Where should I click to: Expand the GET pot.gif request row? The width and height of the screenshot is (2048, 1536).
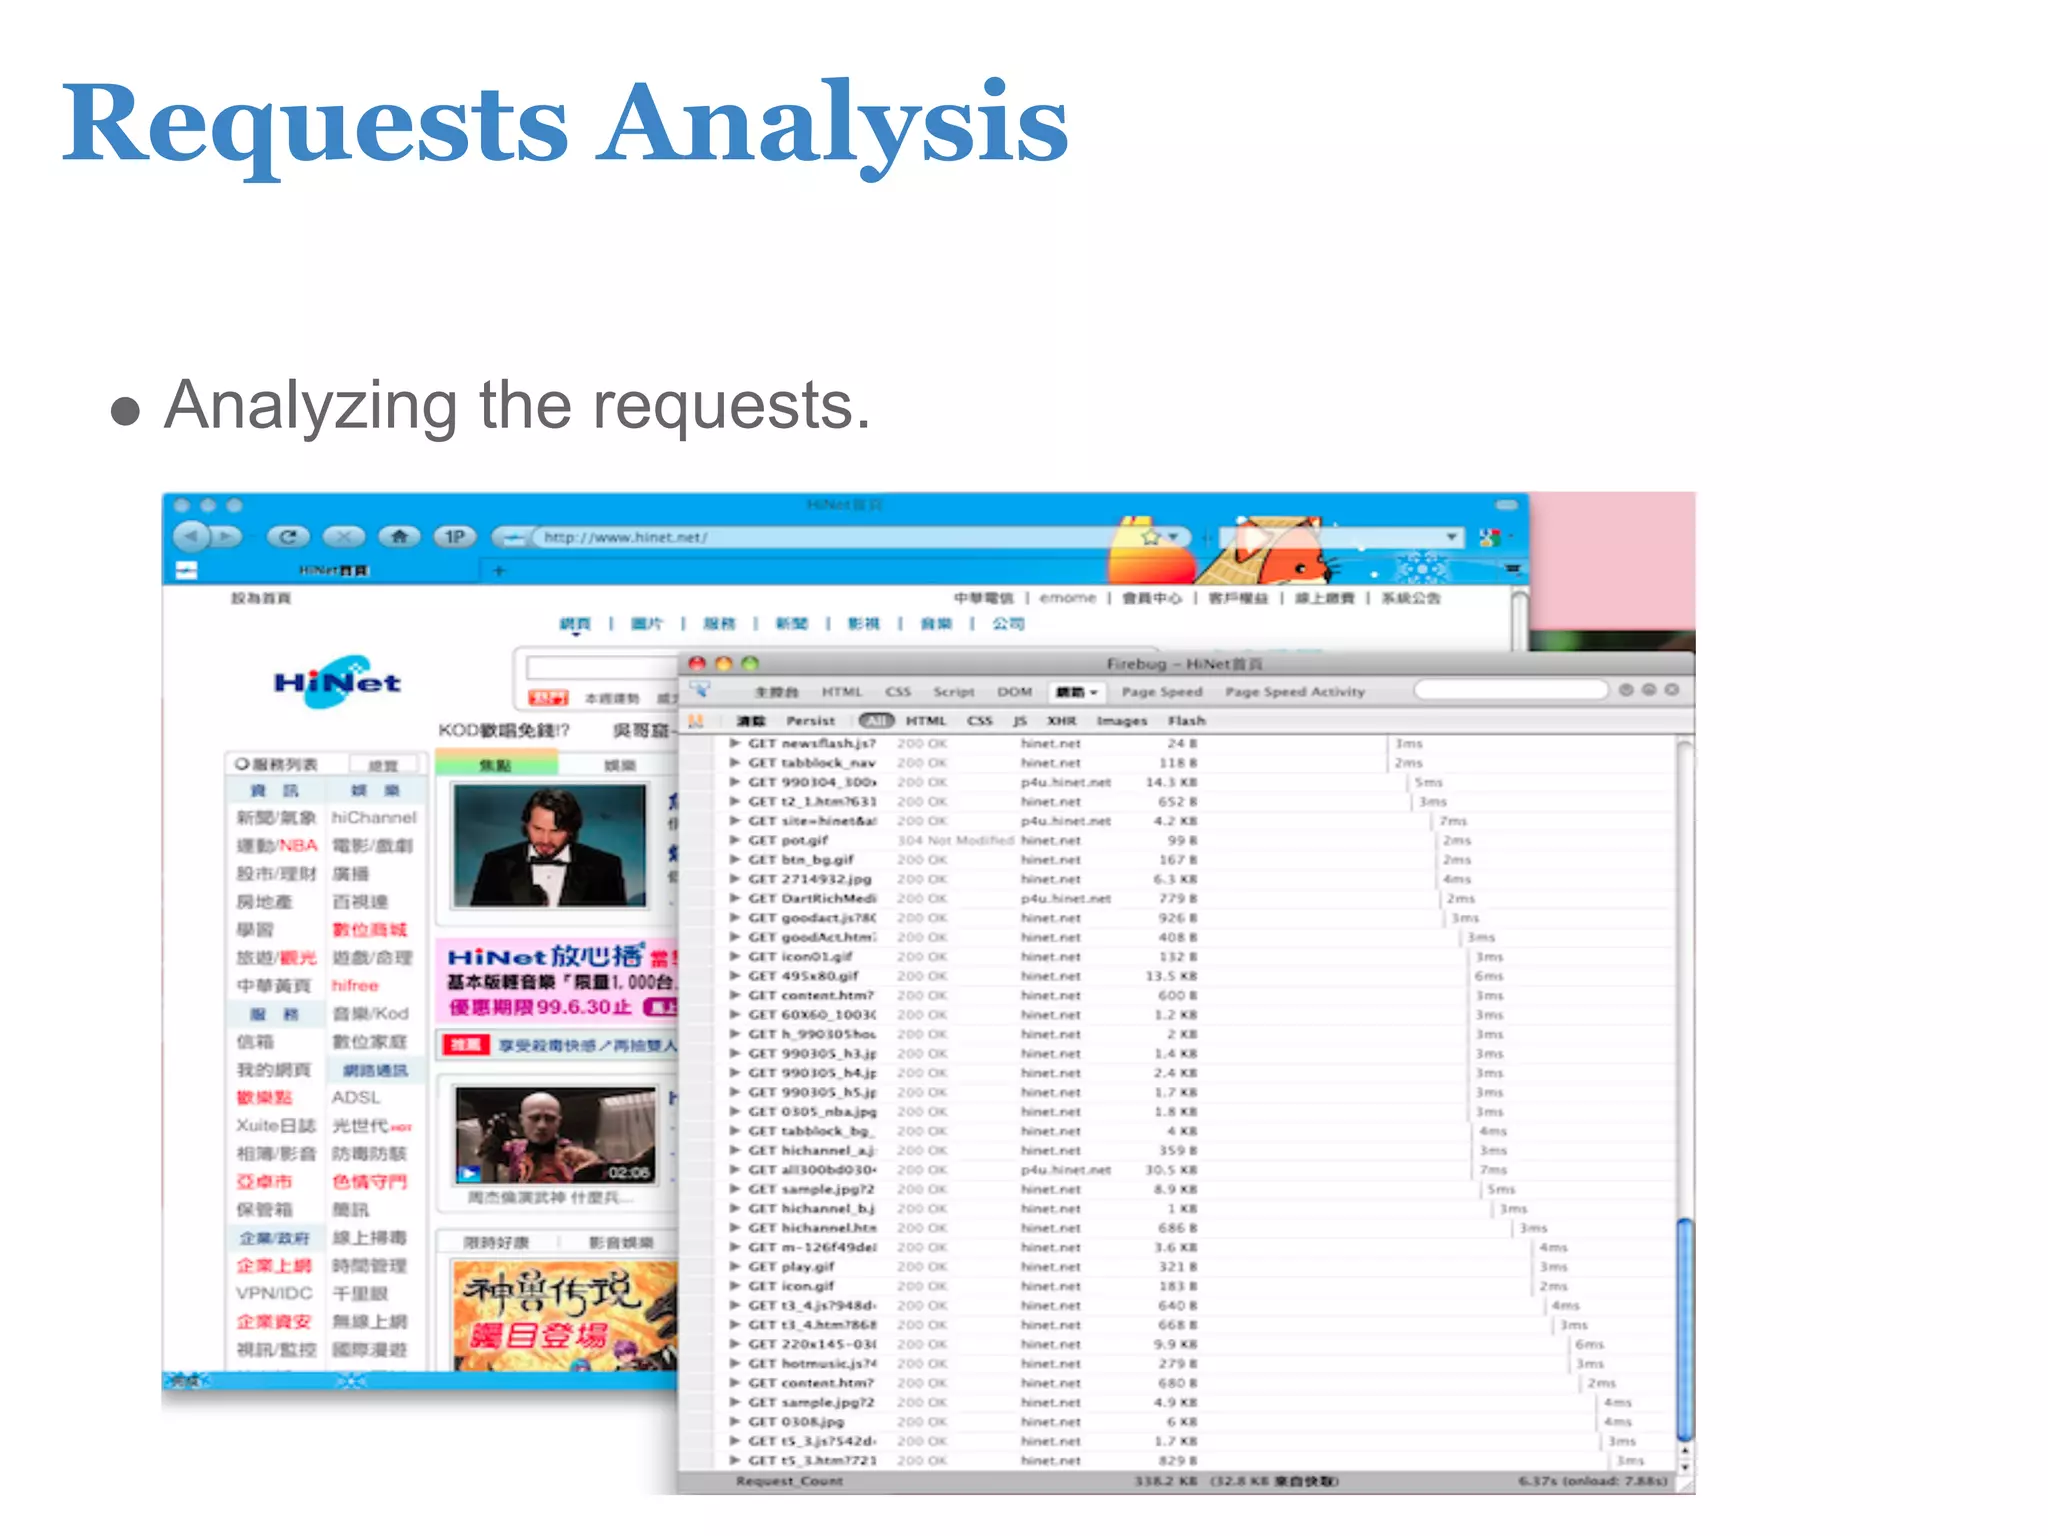click(x=734, y=840)
